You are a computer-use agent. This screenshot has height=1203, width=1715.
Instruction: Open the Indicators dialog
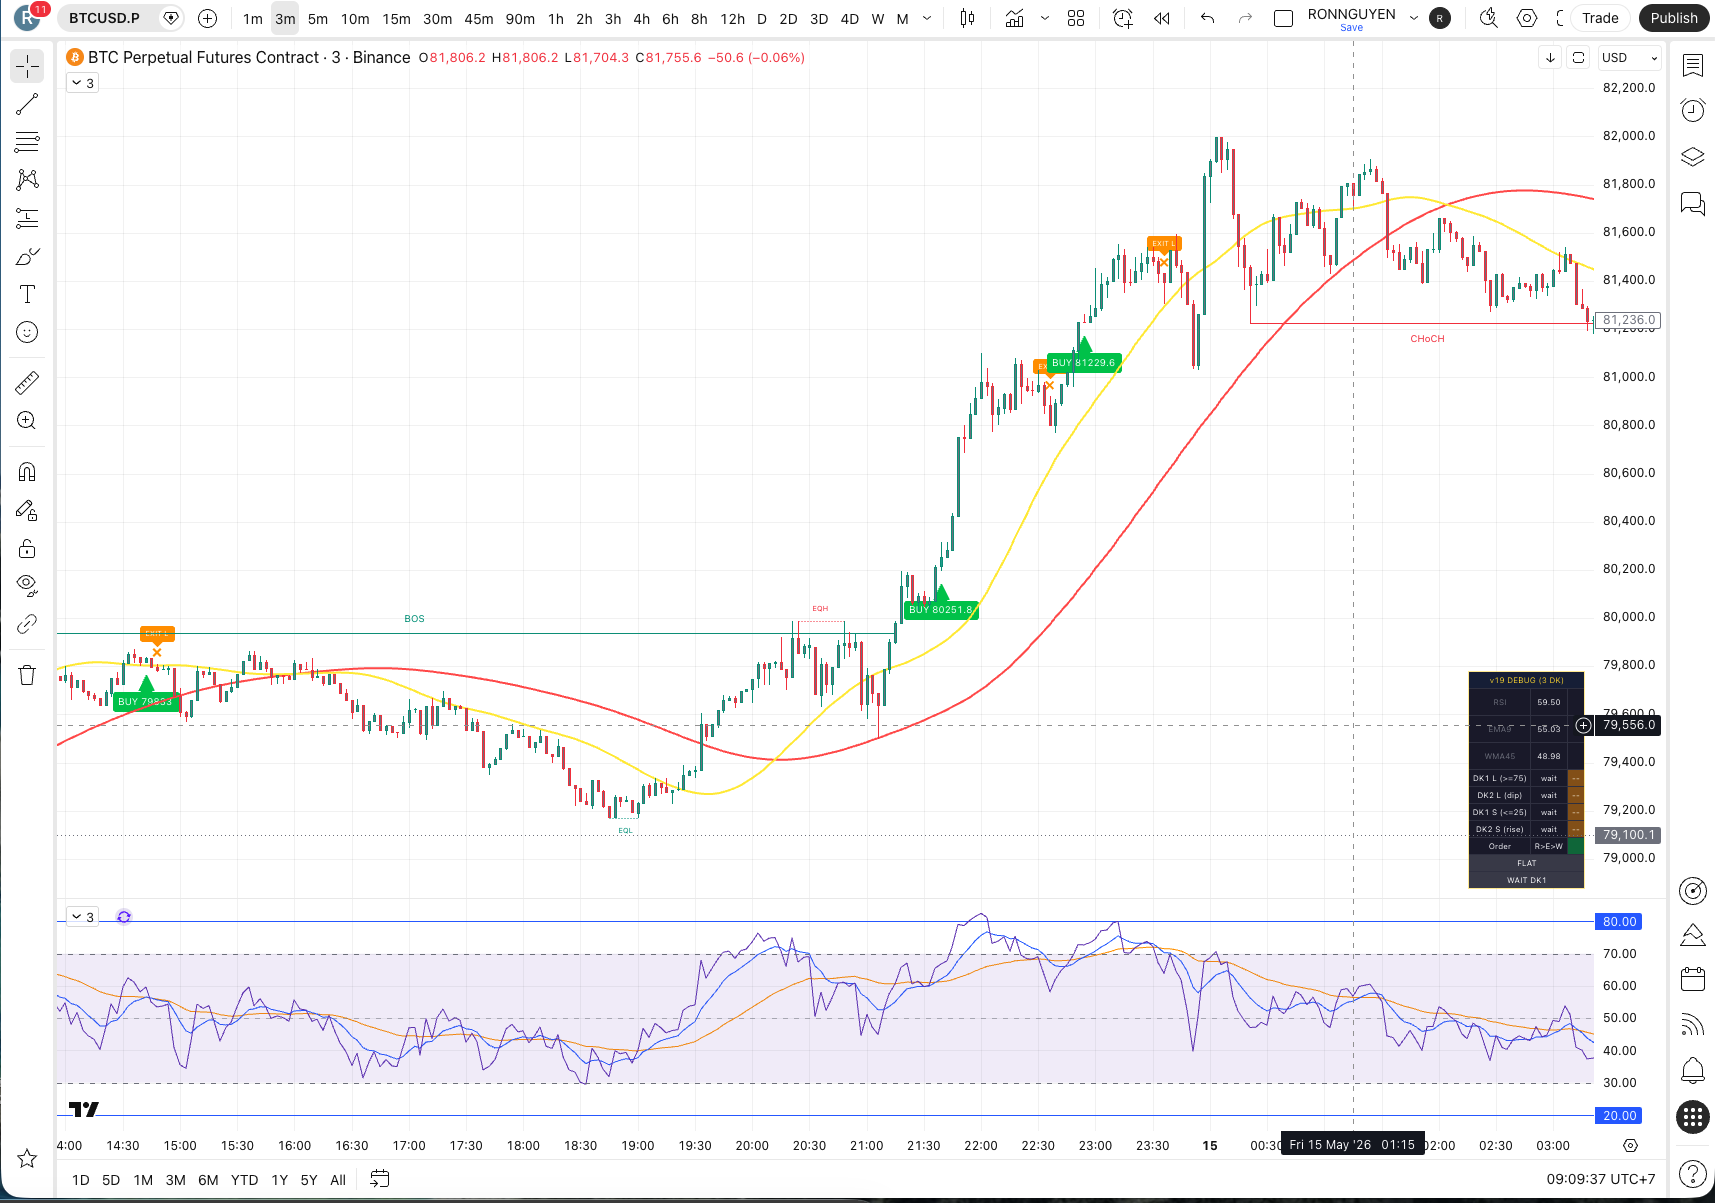[x=1015, y=18]
